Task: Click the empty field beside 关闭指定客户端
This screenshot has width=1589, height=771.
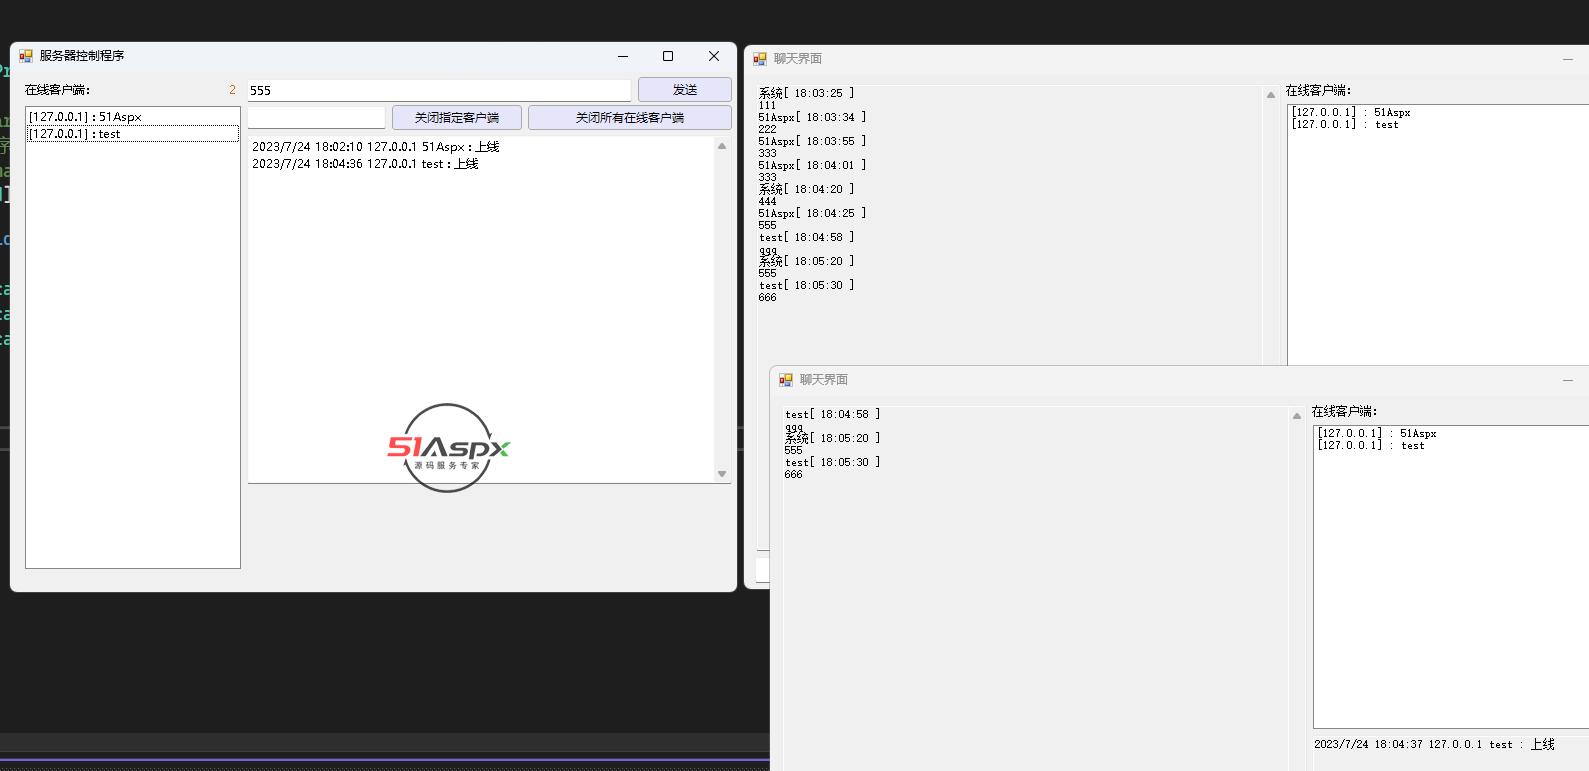Action: point(316,118)
